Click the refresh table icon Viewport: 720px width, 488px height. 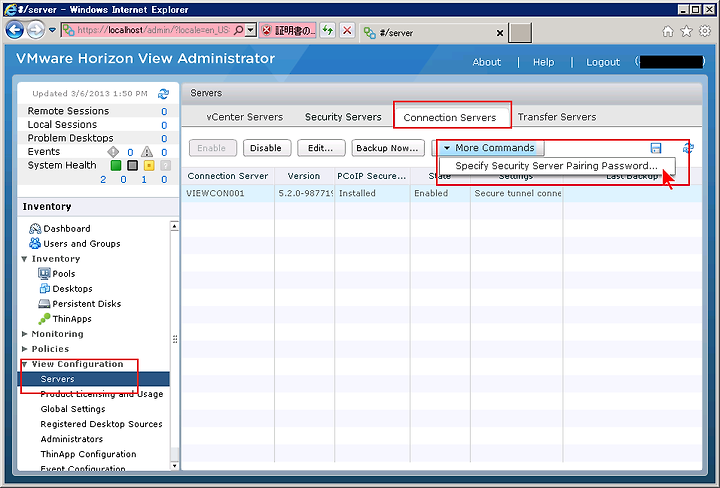(x=687, y=148)
